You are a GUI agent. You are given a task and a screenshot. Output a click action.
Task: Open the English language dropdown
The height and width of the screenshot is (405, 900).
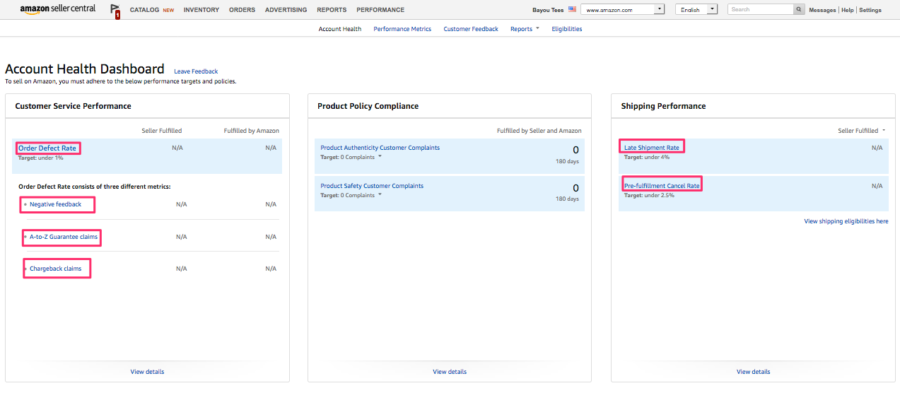(x=697, y=10)
